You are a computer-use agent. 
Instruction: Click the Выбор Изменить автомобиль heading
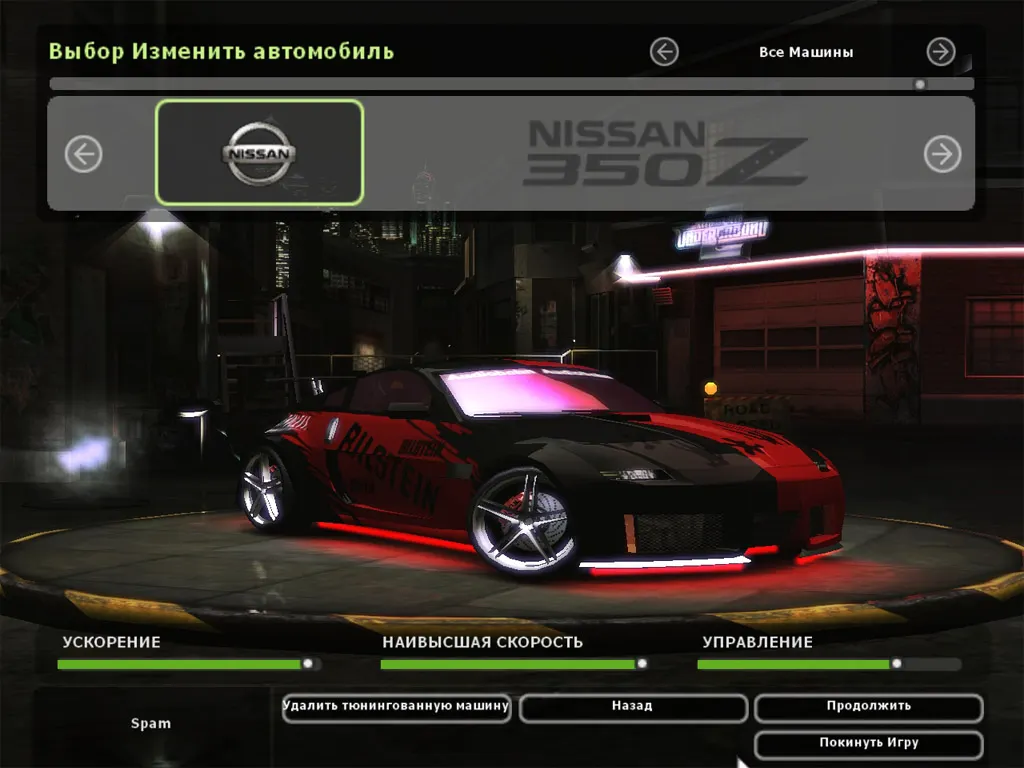[x=221, y=51]
